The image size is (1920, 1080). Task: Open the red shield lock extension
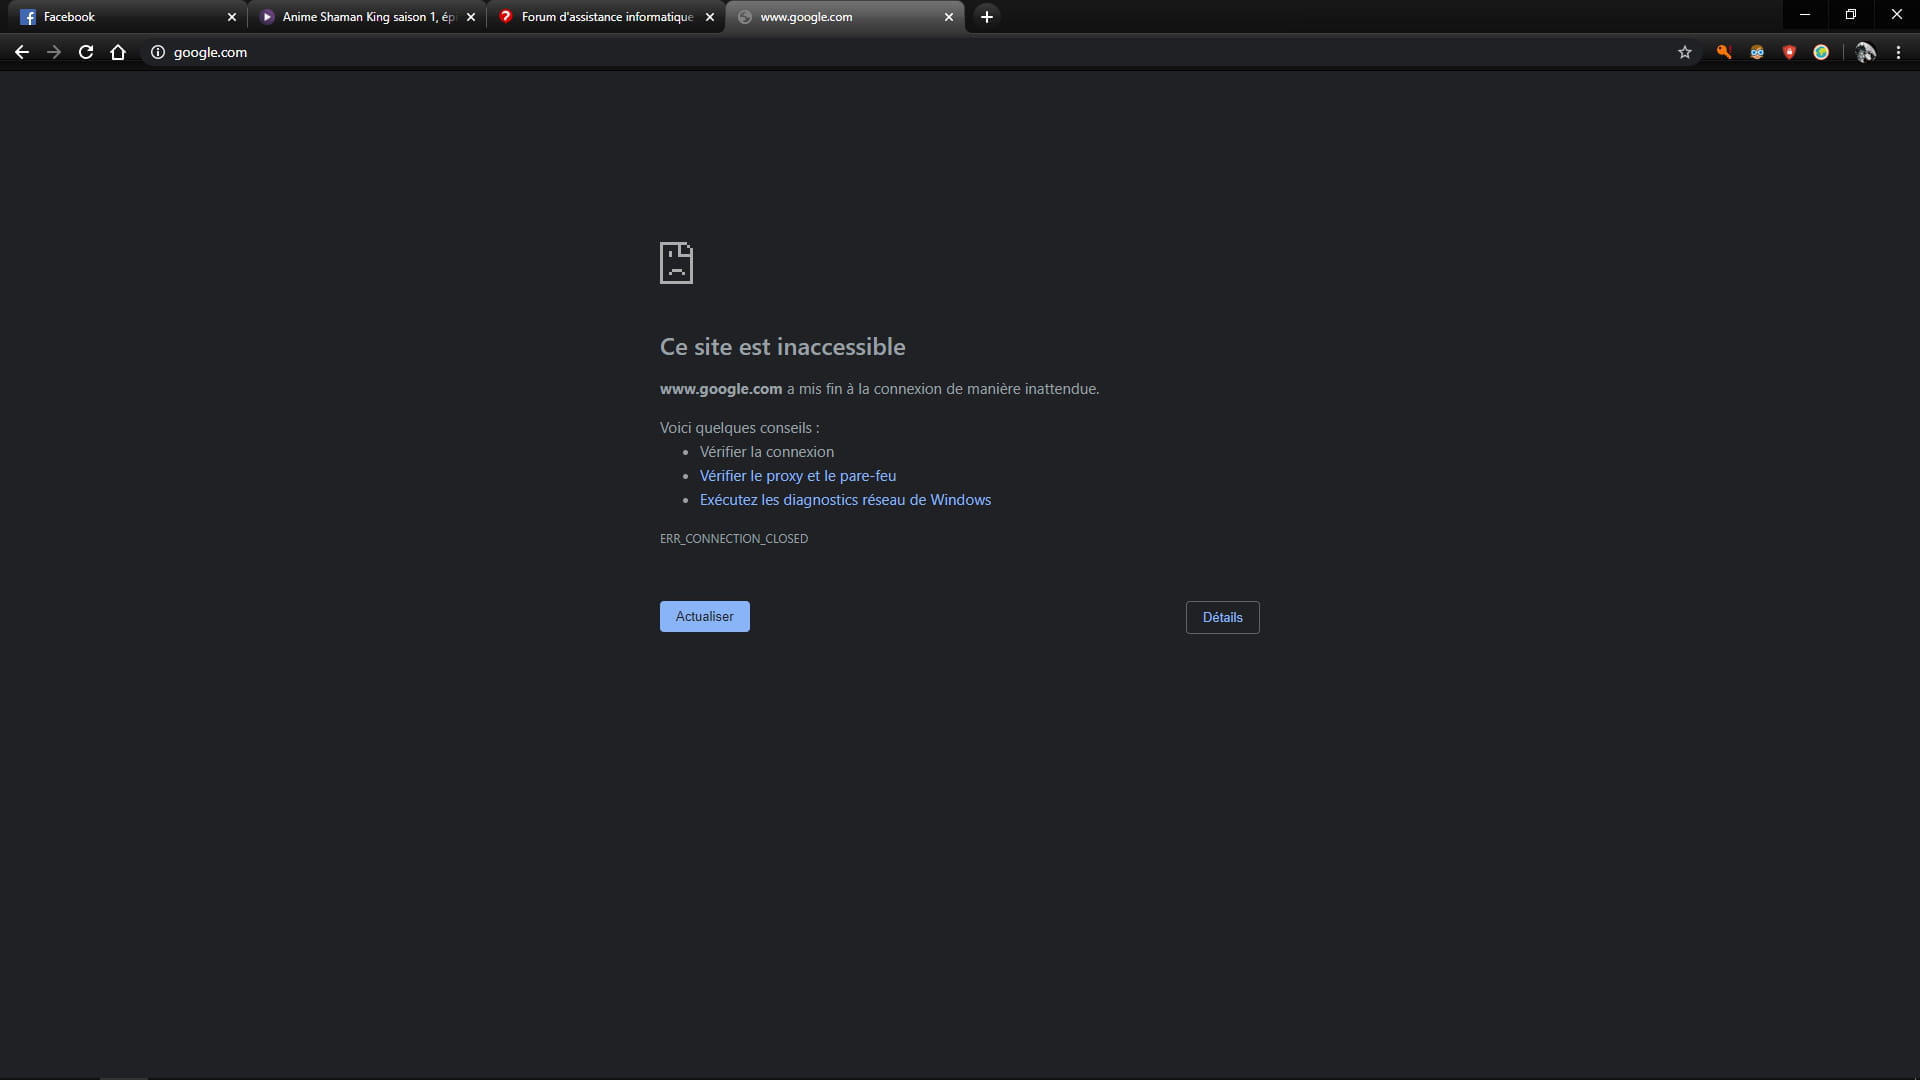point(1789,52)
